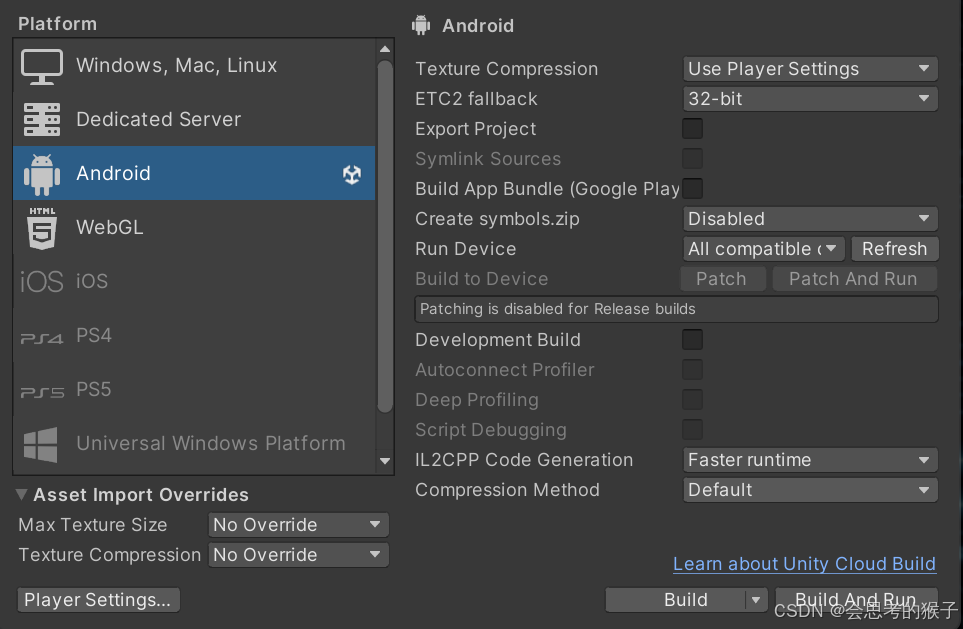Click the Patch button
The height and width of the screenshot is (629, 963).
tap(722, 279)
